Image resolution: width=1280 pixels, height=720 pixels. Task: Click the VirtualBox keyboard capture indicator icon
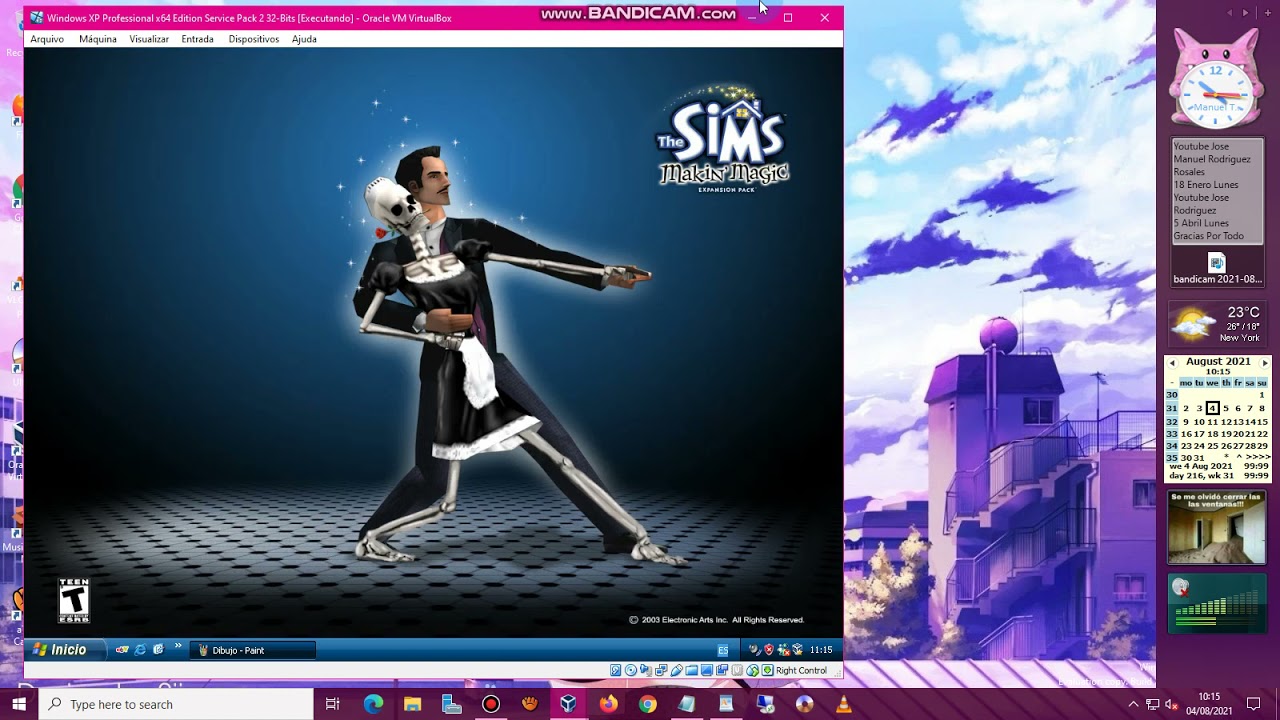click(767, 670)
